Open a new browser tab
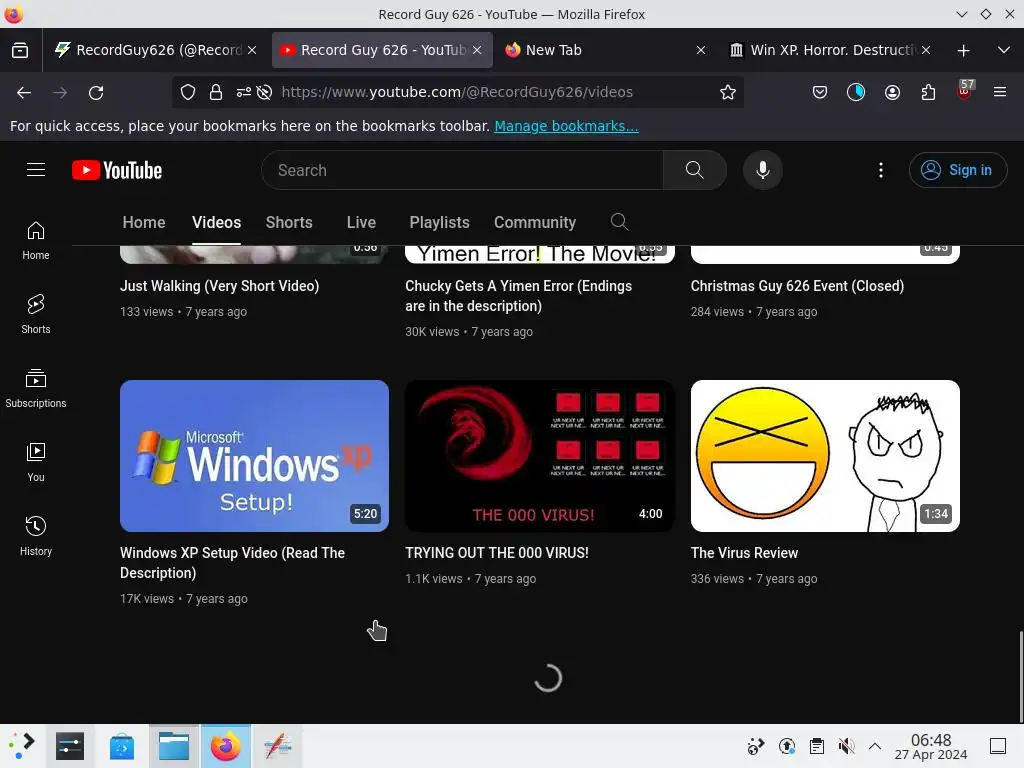Viewport: 1024px width, 768px height. pos(963,50)
